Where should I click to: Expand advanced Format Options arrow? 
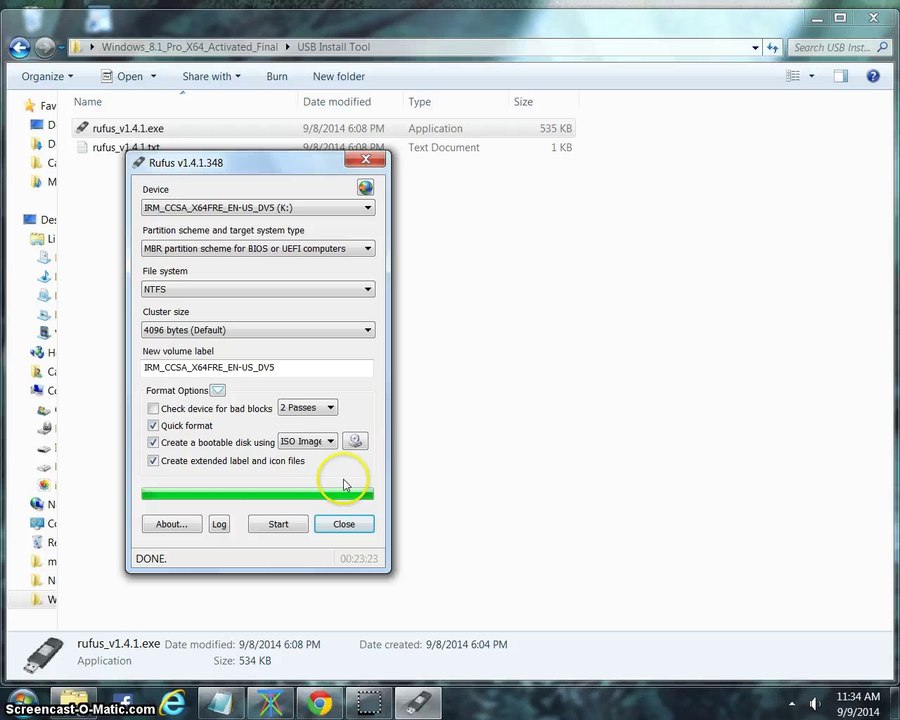pos(218,390)
